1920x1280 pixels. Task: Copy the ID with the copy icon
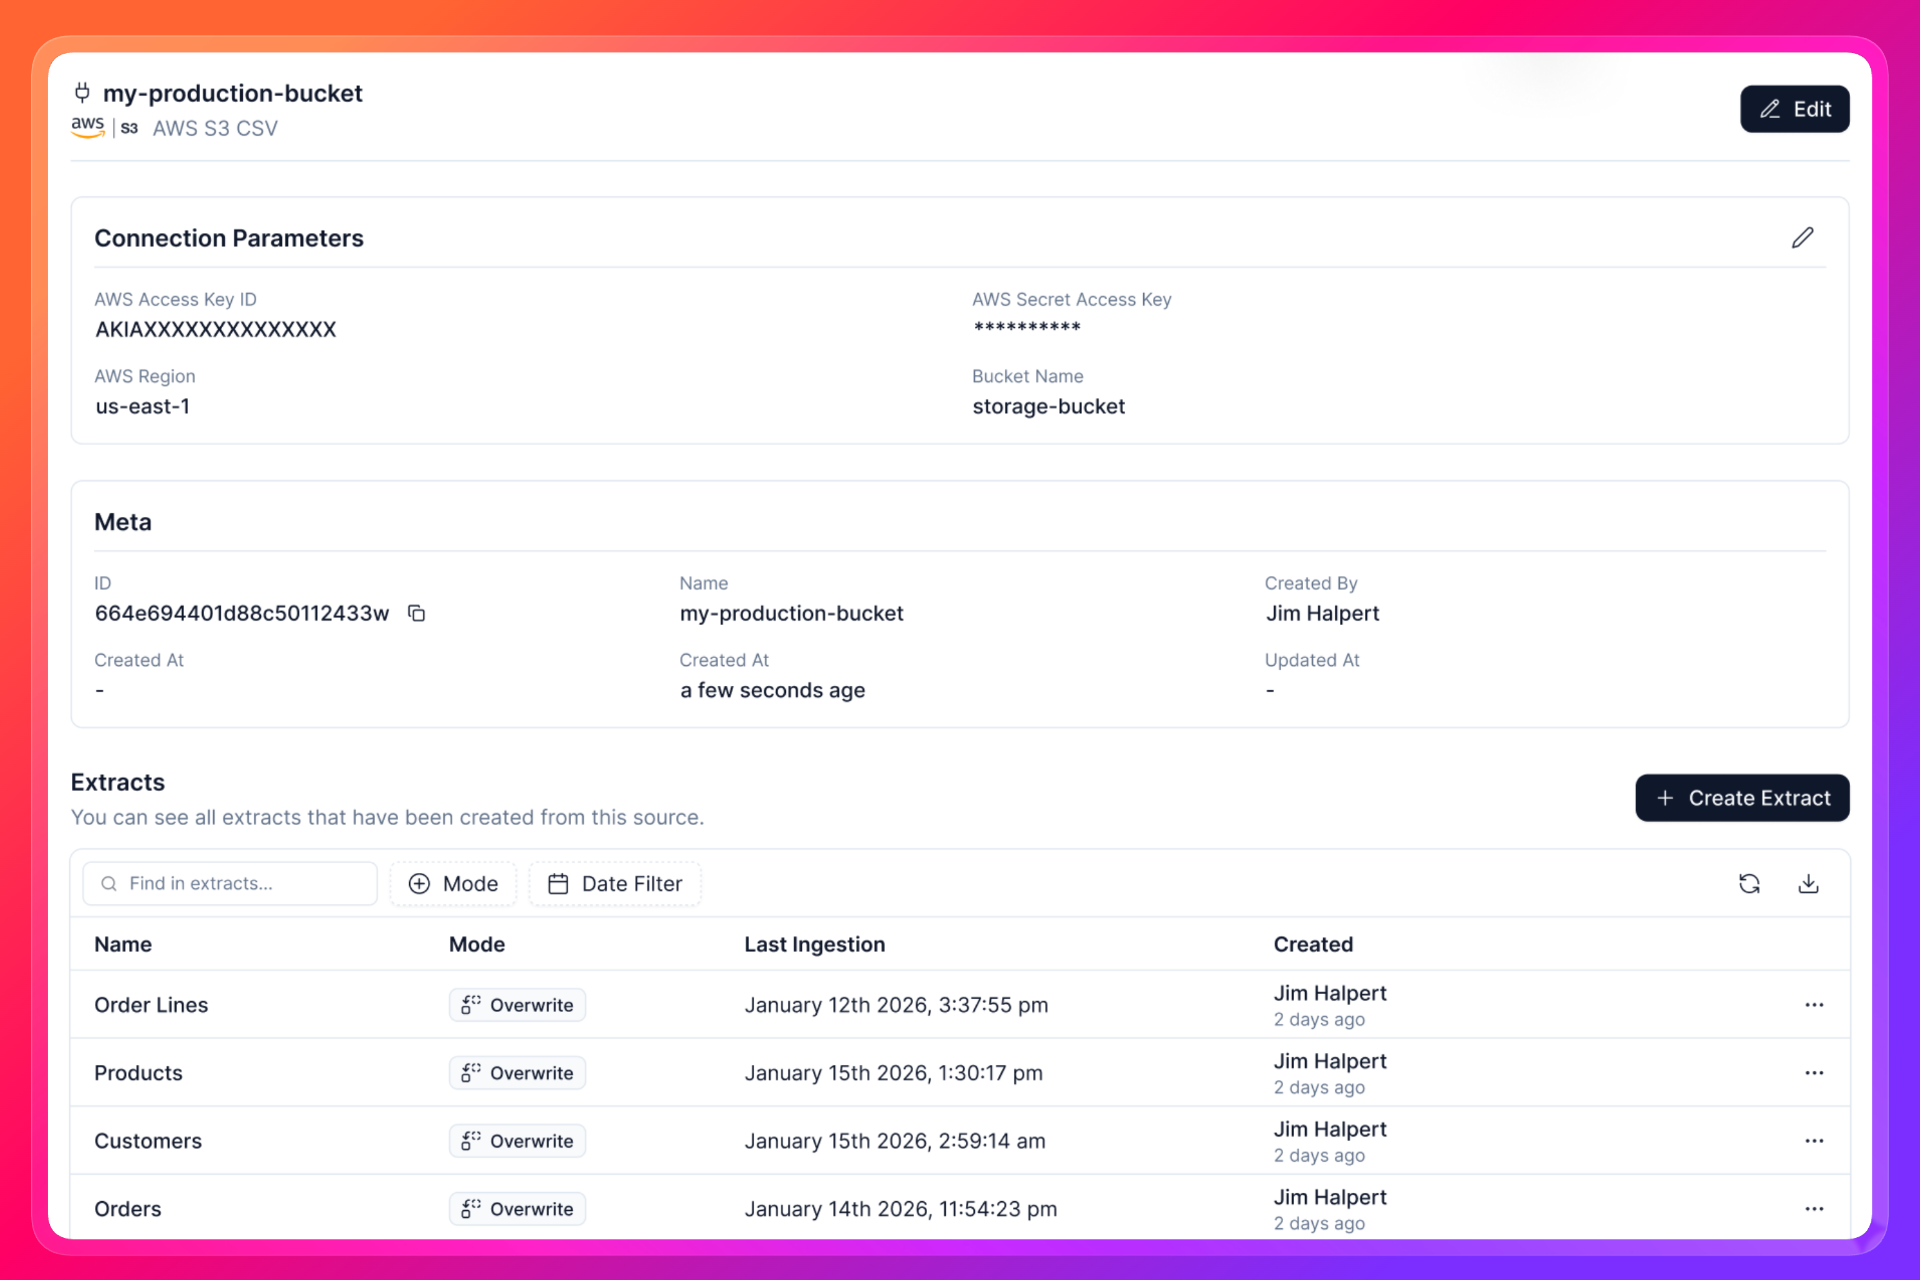416,613
